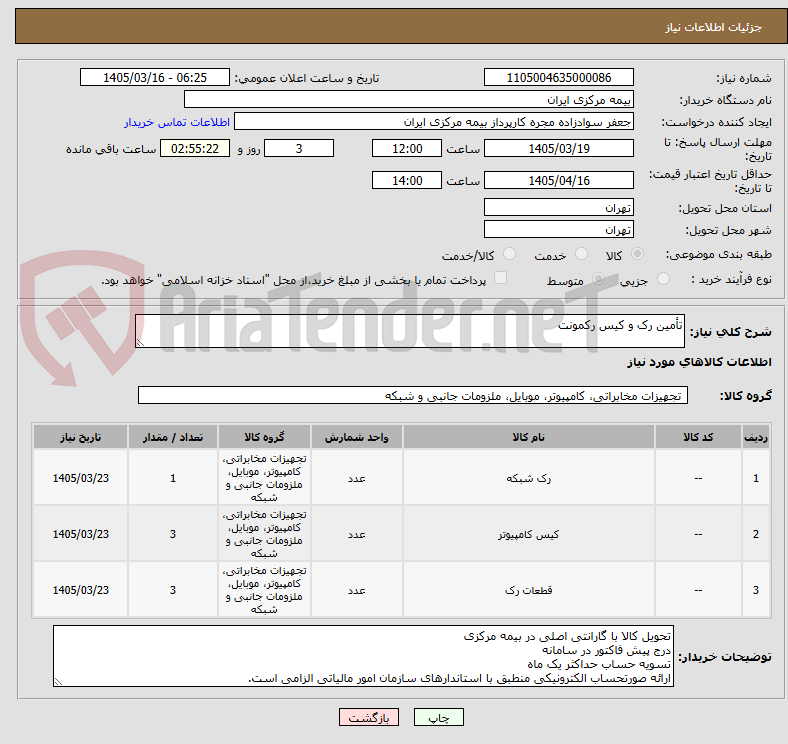Click the نام کالا column header

pyautogui.click(x=529, y=437)
